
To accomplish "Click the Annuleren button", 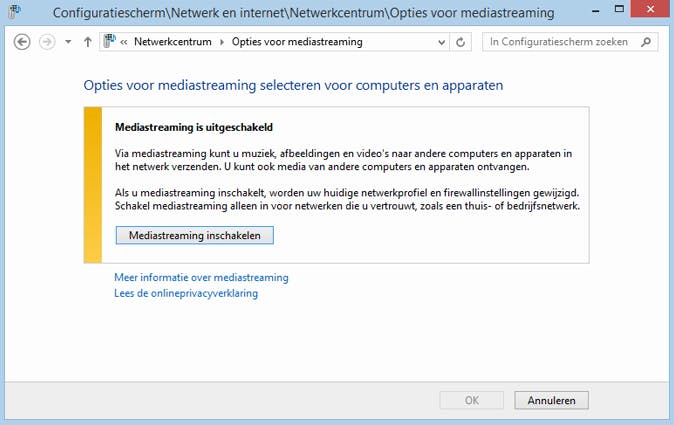I will [x=551, y=400].
